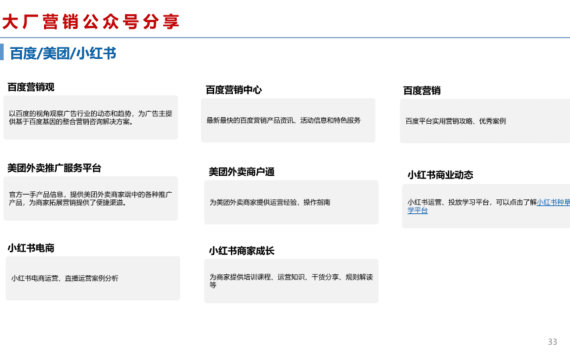This screenshot has height=360, width=570.
Task: Click the 小红书电商 heading
Action: pyautogui.click(x=31, y=248)
